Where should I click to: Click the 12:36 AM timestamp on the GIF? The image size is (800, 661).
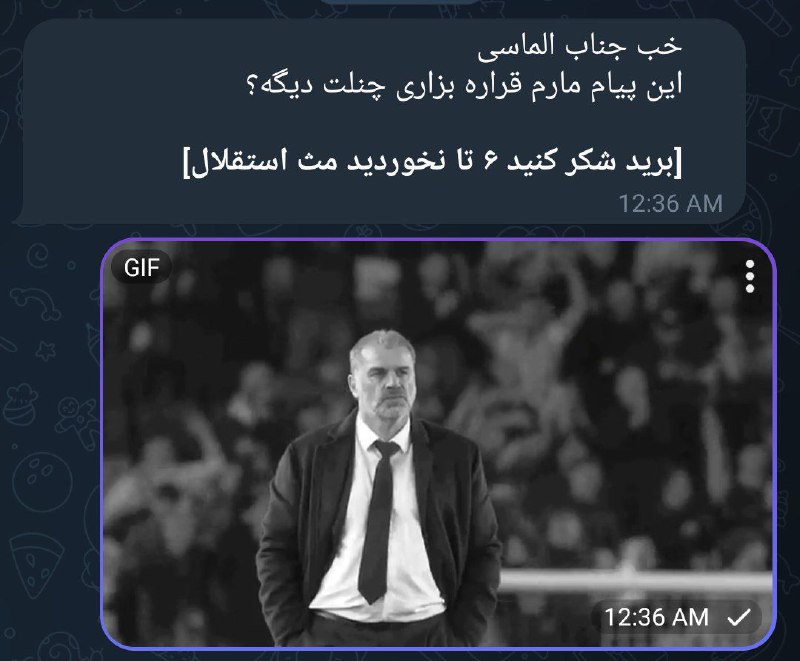tap(657, 618)
